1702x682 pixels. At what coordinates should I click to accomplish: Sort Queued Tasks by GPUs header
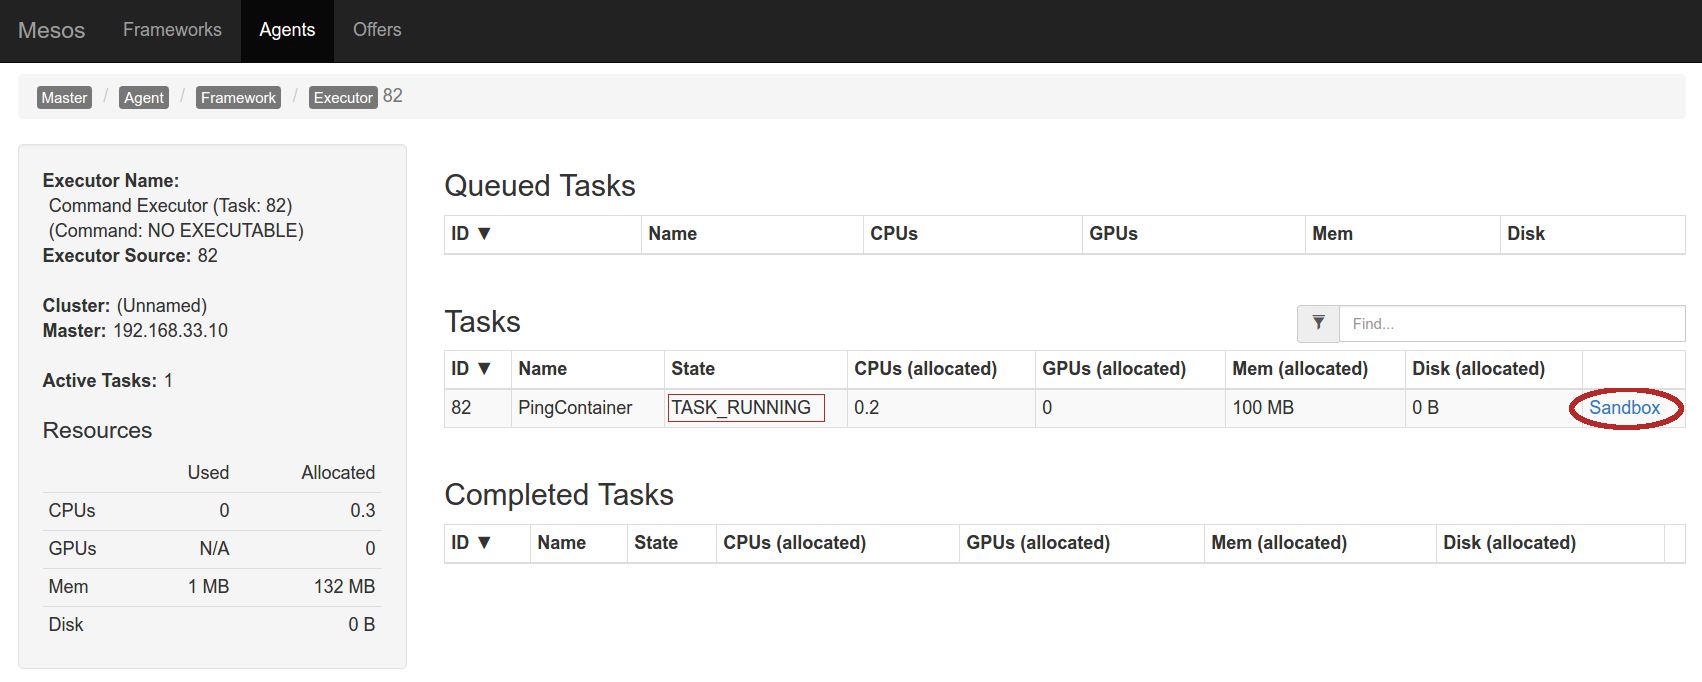coord(1113,234)
